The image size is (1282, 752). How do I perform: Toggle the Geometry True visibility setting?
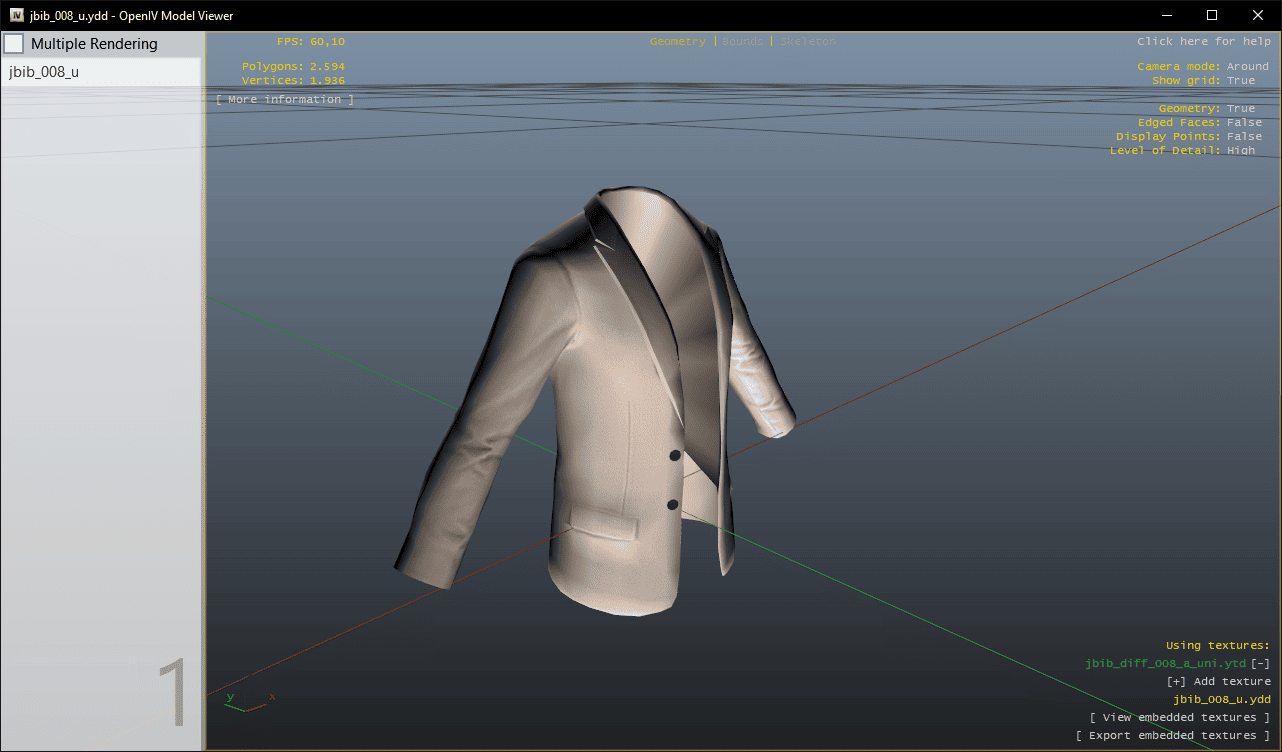[1240, 109]
